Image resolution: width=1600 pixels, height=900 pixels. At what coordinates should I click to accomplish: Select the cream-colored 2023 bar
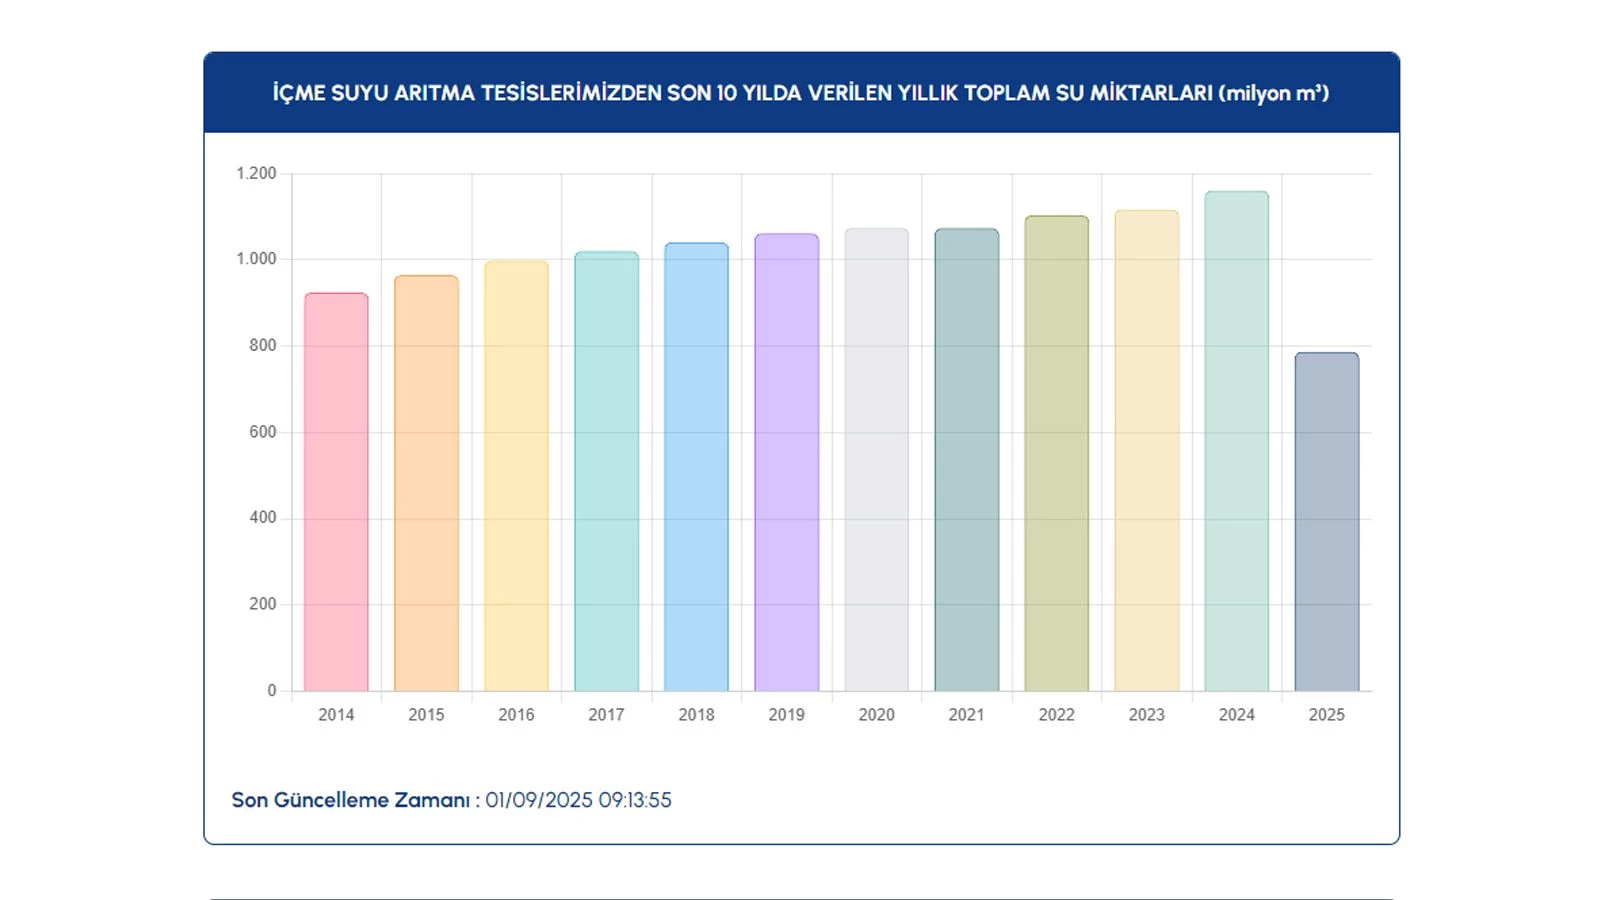tap(1146, 450)
